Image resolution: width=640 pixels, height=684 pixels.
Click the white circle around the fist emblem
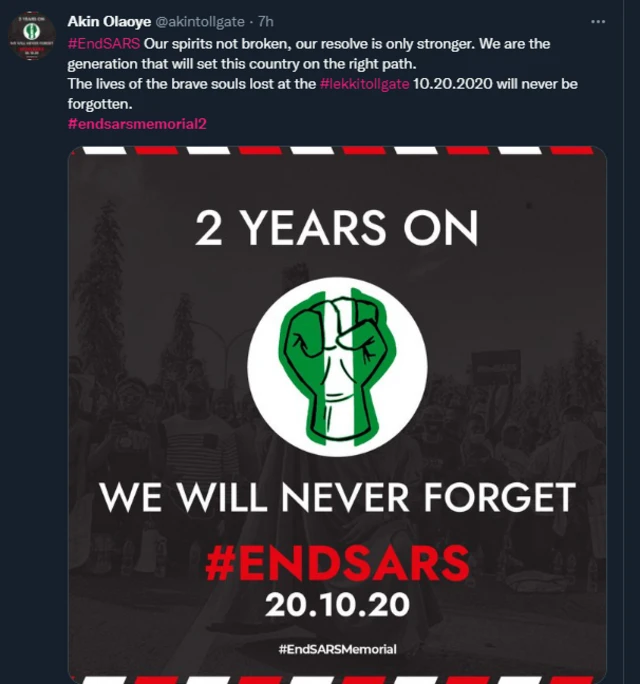[x=337, y=367]
